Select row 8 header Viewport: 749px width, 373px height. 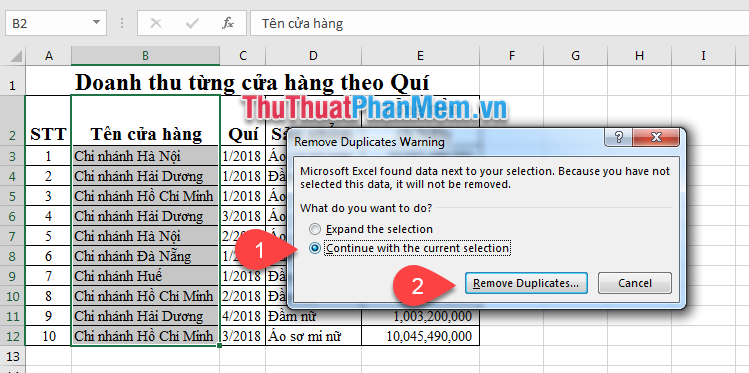12,256
